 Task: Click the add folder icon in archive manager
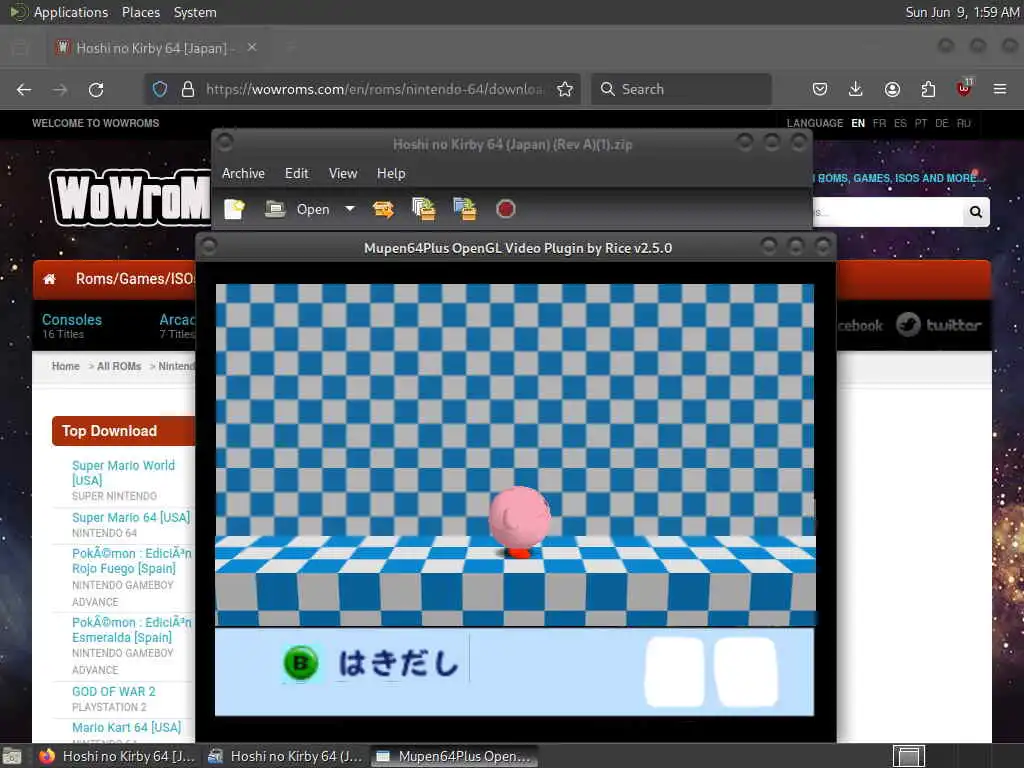coord(464,209)
